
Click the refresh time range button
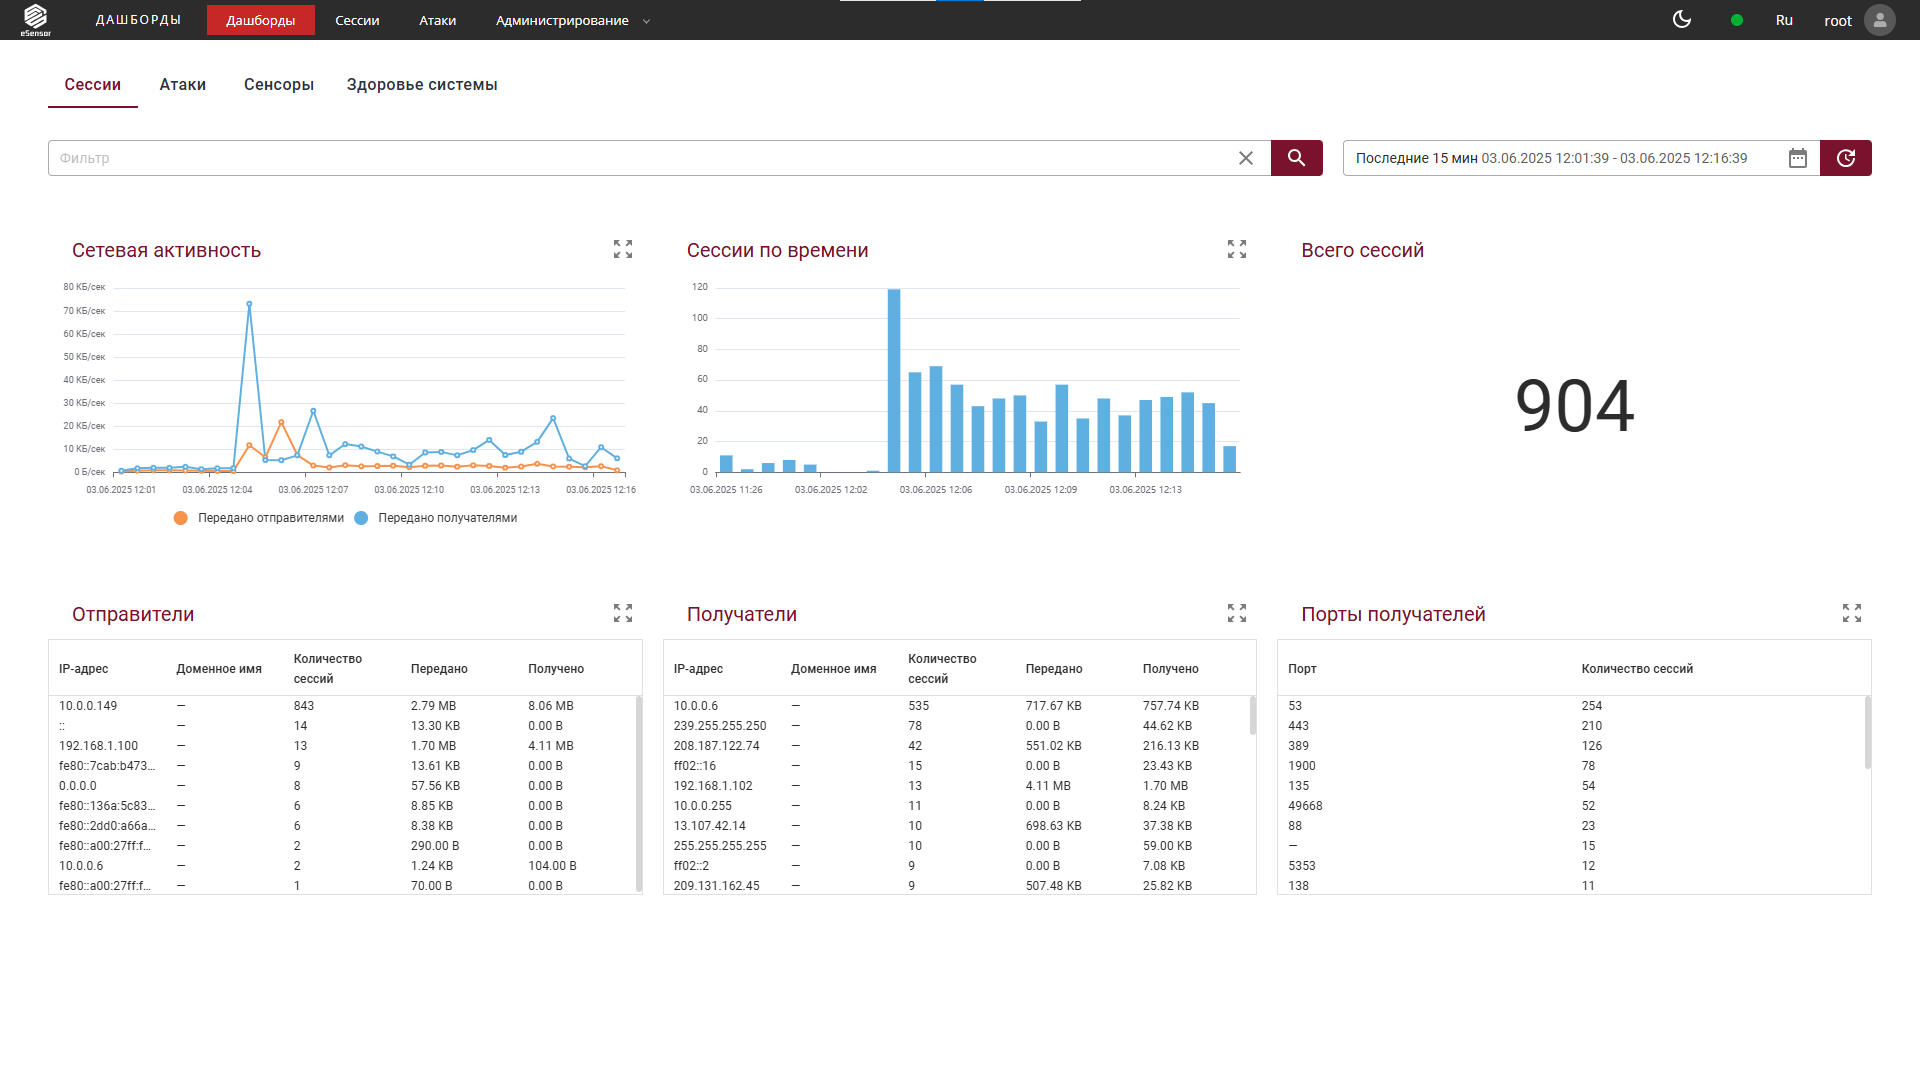(1845, 158)
